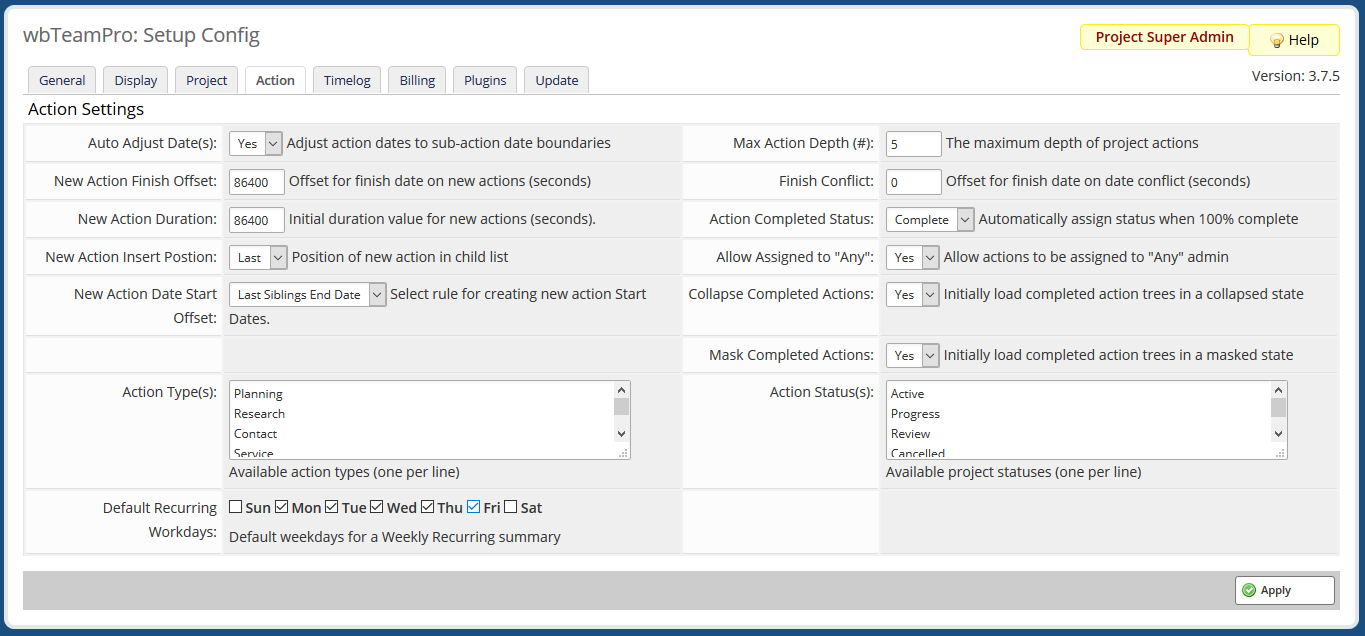The image size is (1365, 636).
Task: Click resize grip of Action Types textarea
Action: (623, 453)
